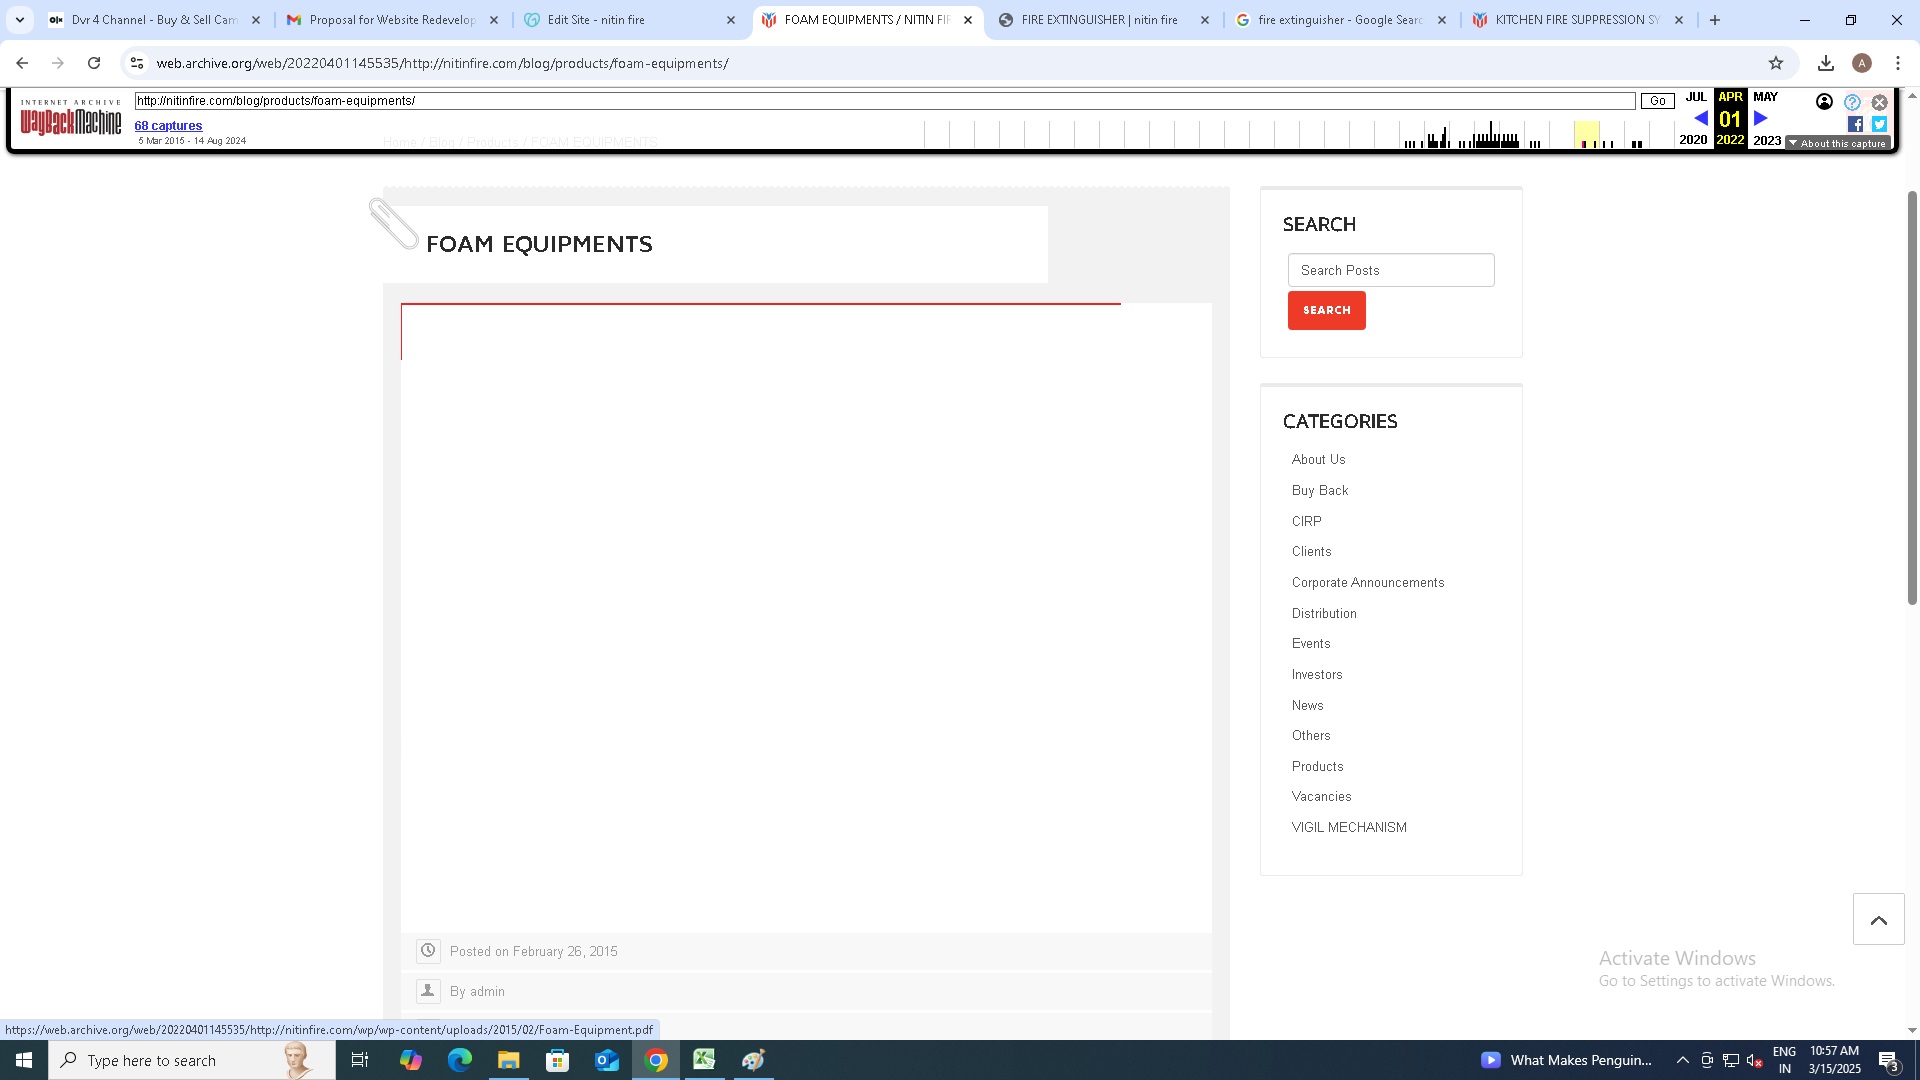Open Chrome three-dot menu

pos(1898,63)
